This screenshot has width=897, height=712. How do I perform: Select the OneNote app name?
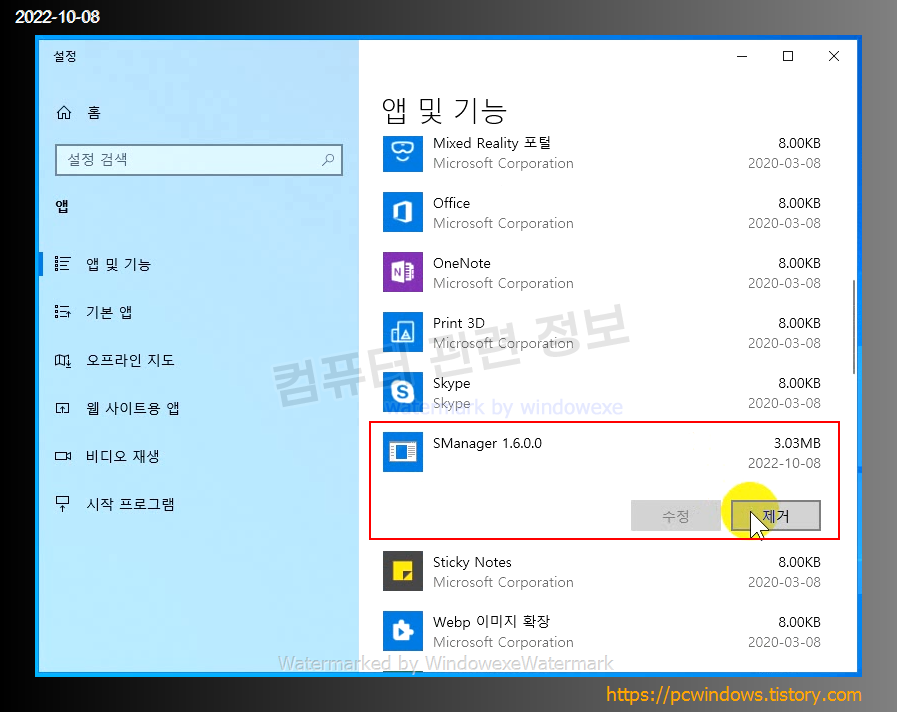pyautogui.click(x=462, y=263)
